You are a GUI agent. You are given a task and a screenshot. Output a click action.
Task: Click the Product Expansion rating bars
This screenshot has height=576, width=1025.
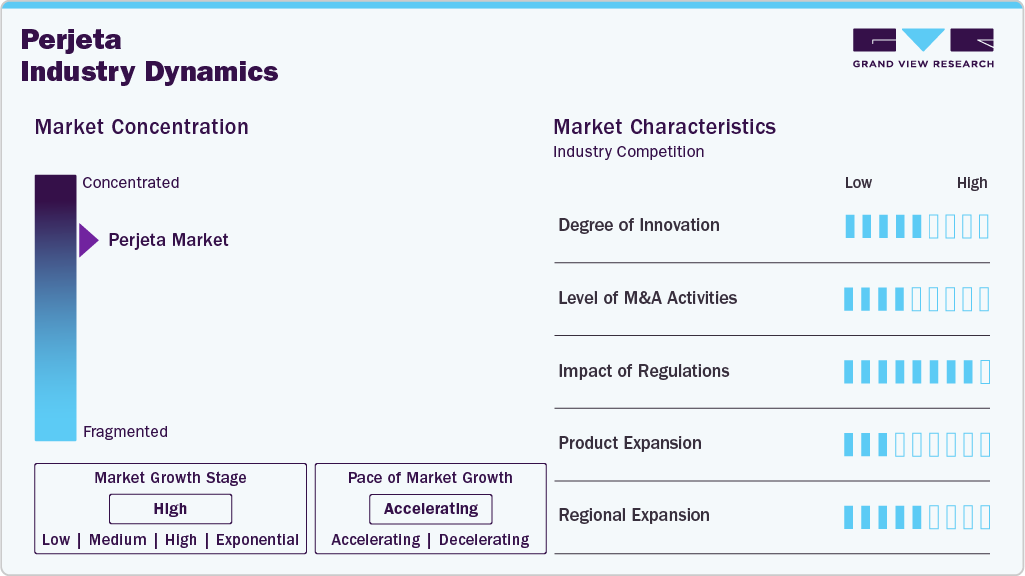coord(916,444)
